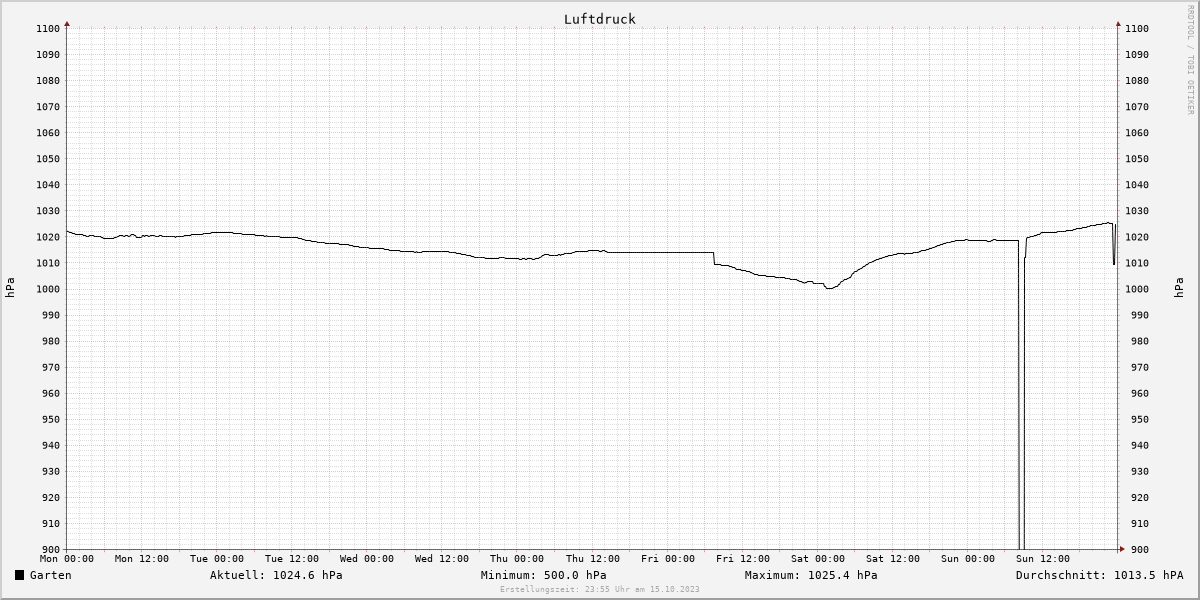Click the black Garten legend color square

19,575
